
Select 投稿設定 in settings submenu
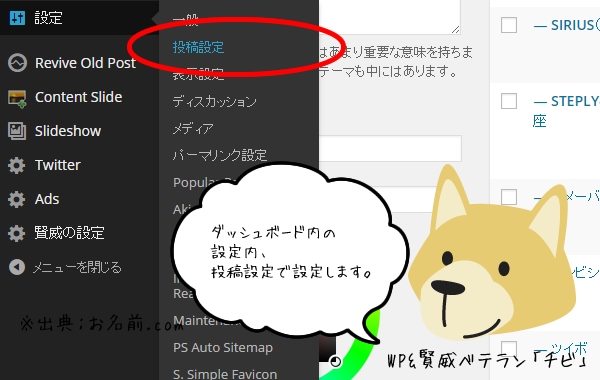pos(198,47)
